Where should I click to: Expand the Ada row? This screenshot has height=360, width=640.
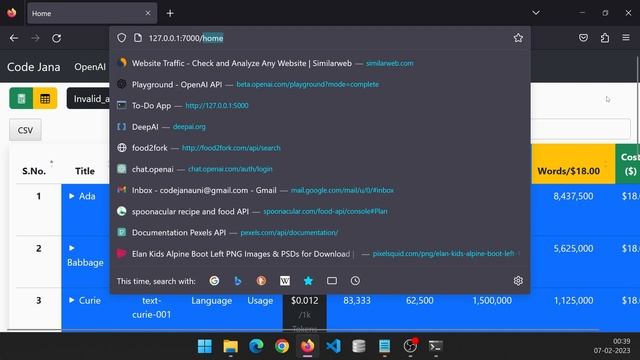(x=71, y=196)
